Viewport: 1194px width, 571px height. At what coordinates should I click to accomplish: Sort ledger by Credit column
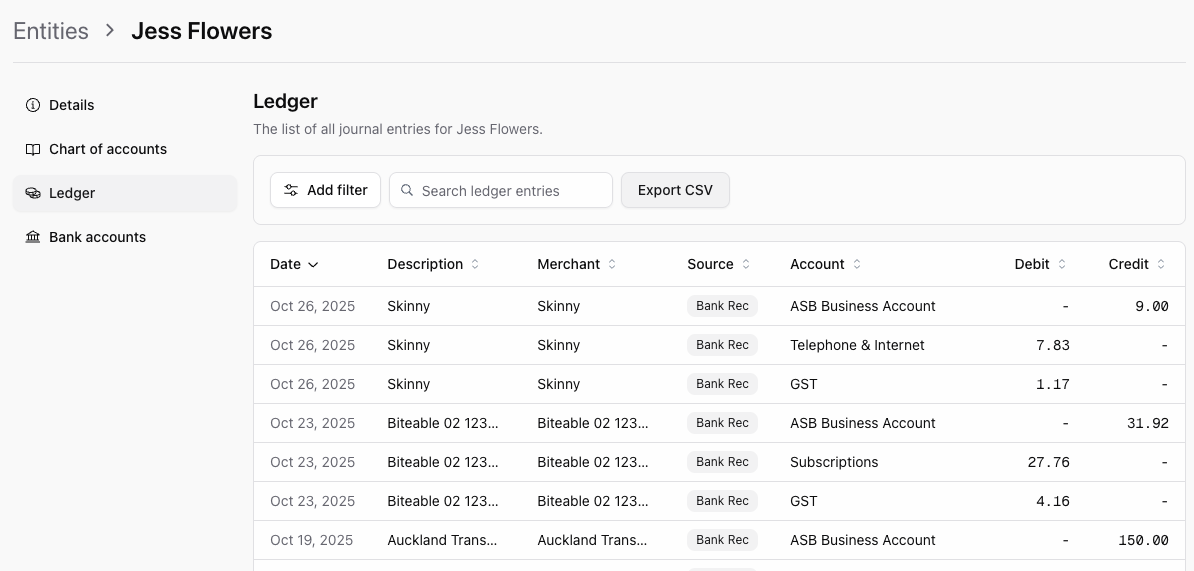tap(1161, 265)
